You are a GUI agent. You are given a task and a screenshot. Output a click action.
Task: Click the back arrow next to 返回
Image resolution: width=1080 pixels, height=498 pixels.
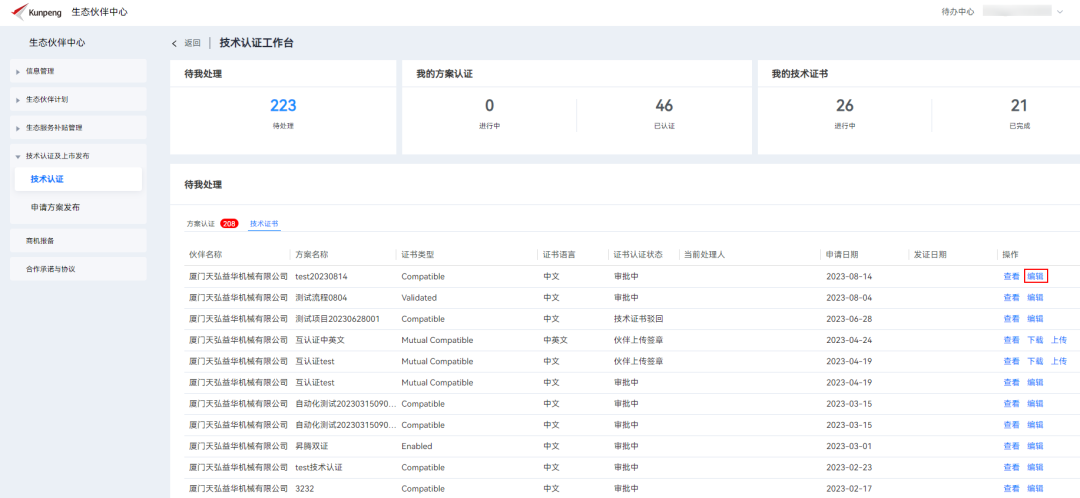[x=174, y=43]
